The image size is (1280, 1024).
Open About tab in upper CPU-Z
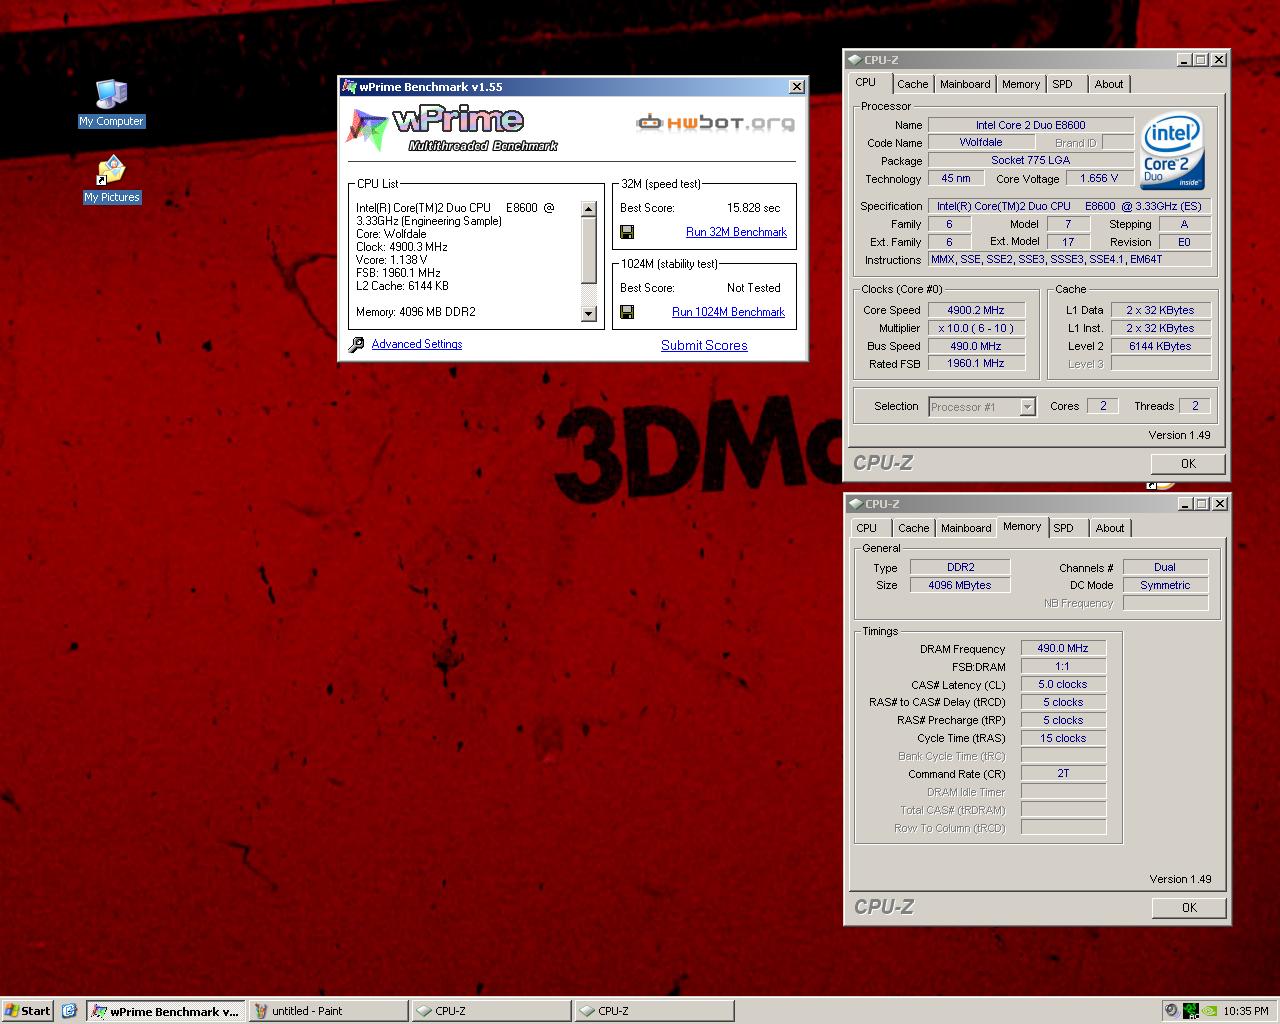(1109, 84)
